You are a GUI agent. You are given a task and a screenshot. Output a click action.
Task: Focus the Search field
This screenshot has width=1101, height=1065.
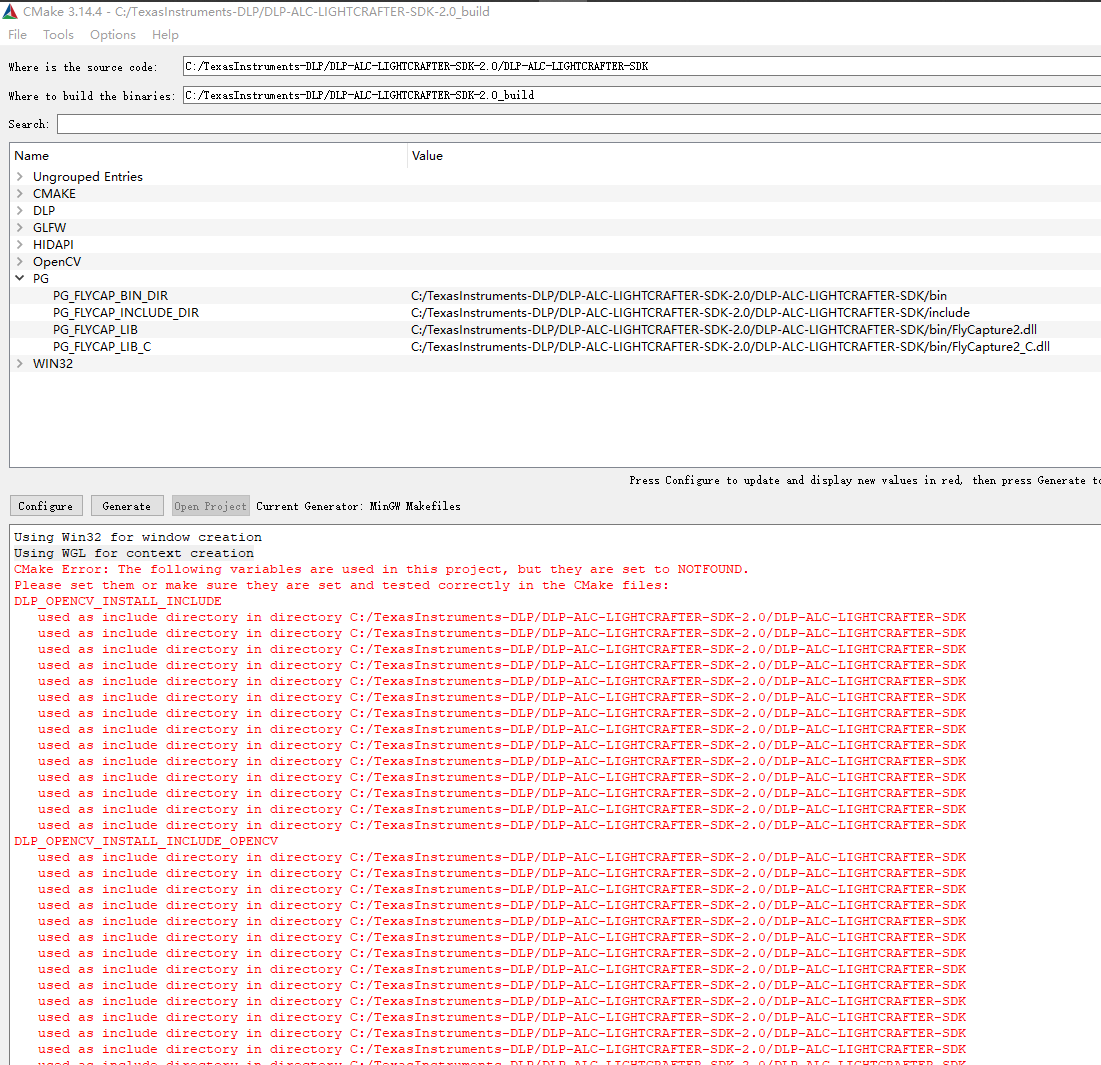[579, 124]
